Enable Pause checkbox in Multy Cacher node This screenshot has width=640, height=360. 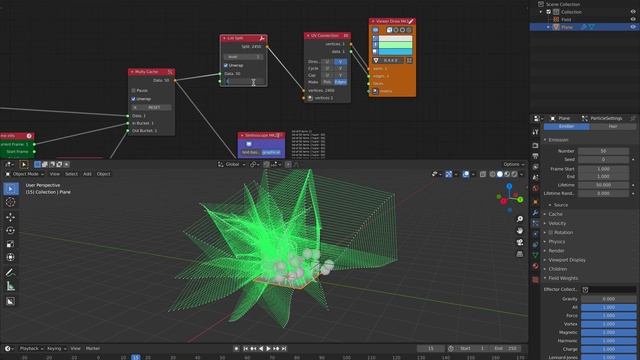(x=133, y=90)
